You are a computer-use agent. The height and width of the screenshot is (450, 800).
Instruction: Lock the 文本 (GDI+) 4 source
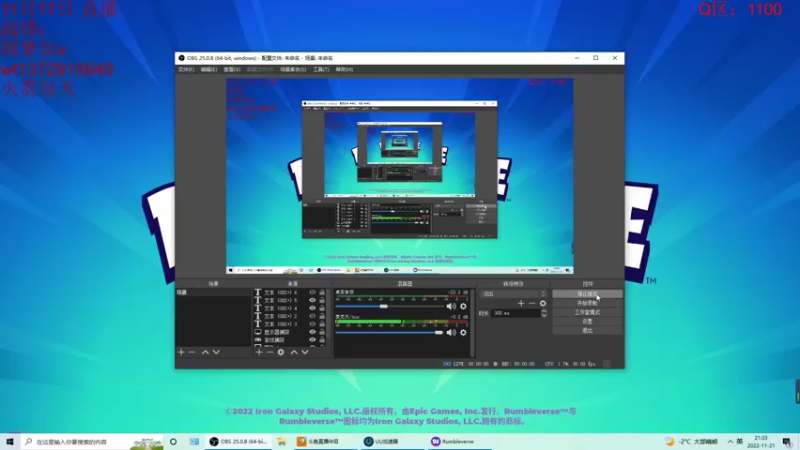click(322, 308)
